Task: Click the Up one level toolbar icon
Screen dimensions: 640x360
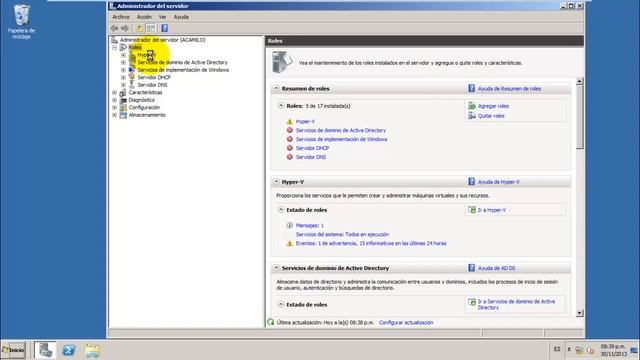Action: point(139,28)
